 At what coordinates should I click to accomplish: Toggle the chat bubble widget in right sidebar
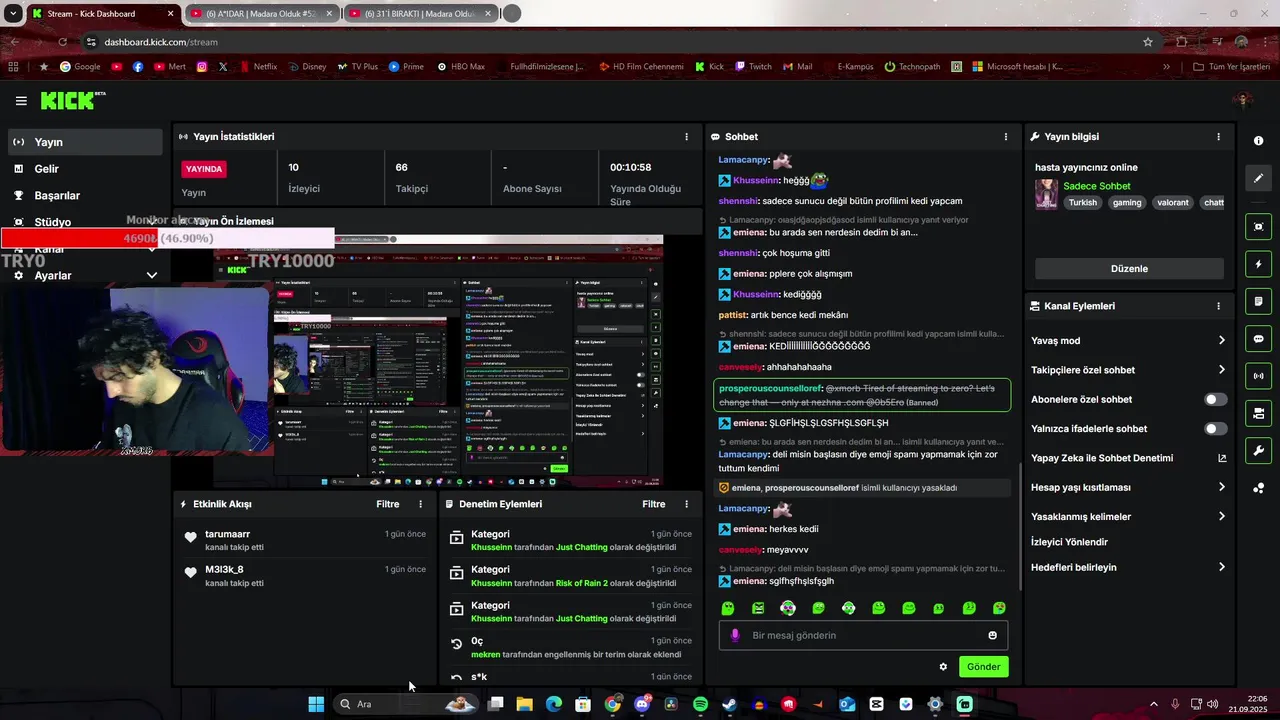click(1259, 339)
